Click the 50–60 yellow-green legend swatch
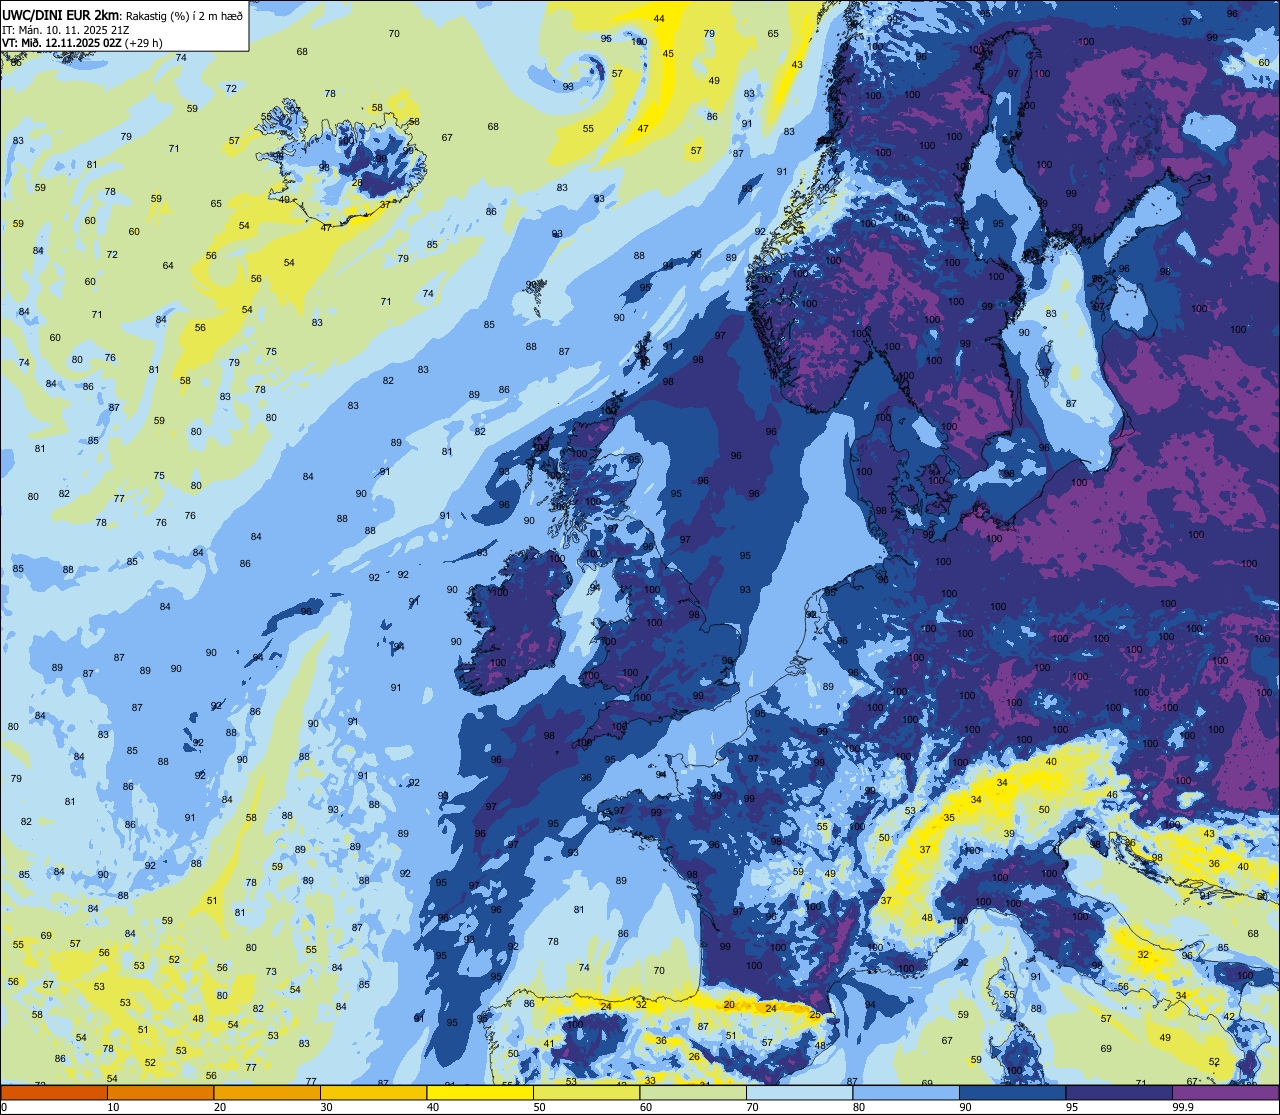Image resolution: width=1280 pixels, height=1115 pixels. click(x=586, y=1092)
